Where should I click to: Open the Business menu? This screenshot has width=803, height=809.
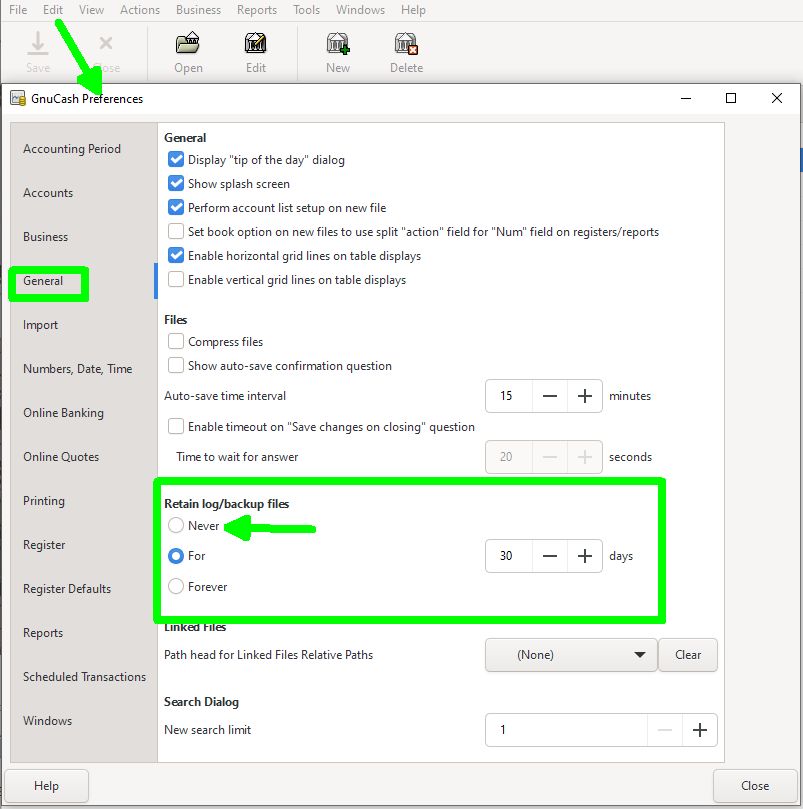coord(198,10)
